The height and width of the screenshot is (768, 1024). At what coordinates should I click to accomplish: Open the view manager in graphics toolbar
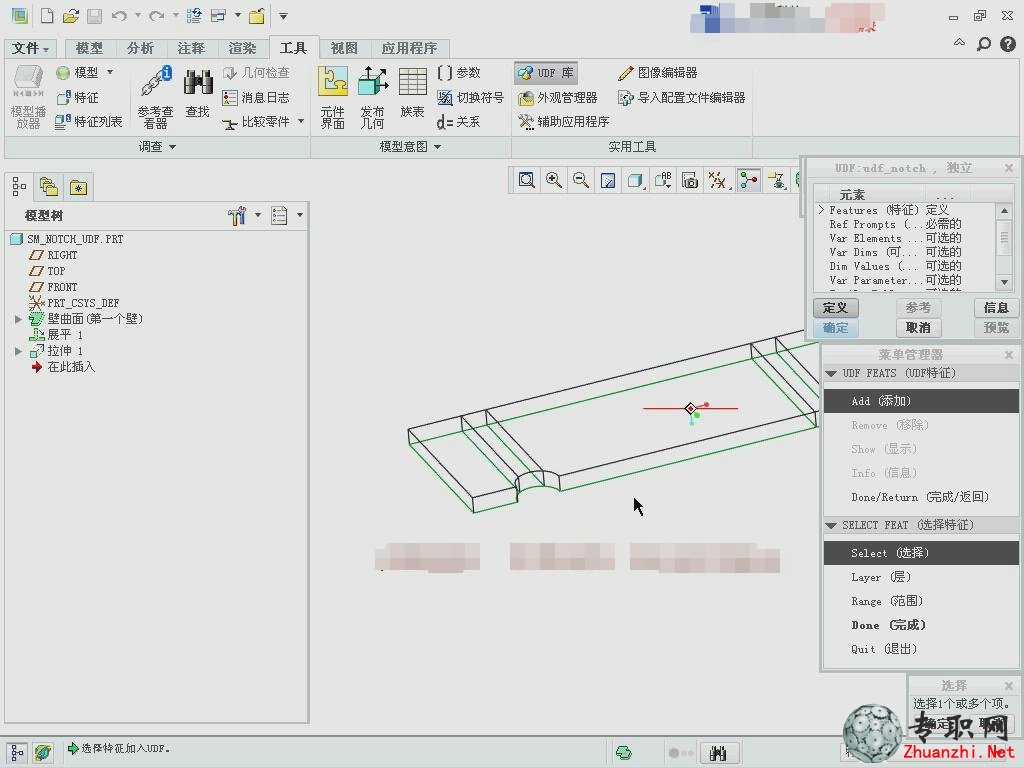[690, 180]
